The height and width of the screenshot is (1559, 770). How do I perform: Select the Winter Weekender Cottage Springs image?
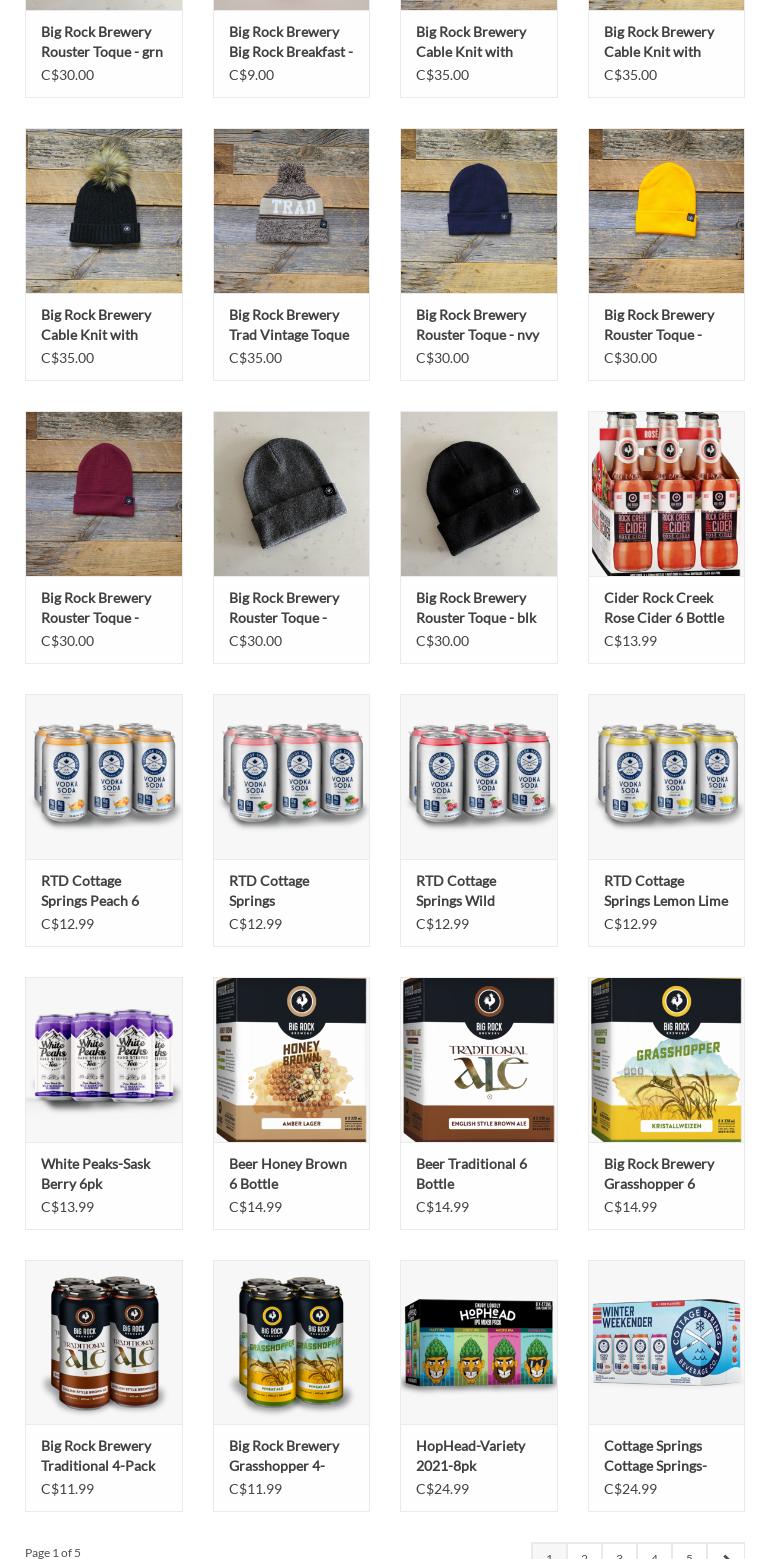[666, 1342]
